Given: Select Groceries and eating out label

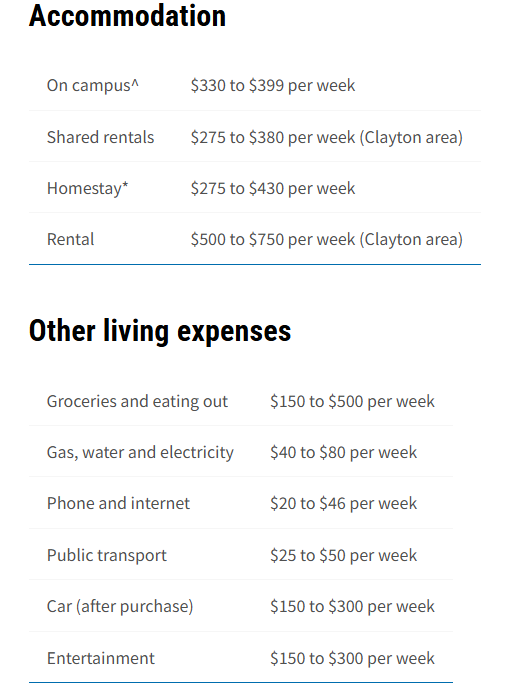Looking at the screenshot, I should click(x=137, y=401).
